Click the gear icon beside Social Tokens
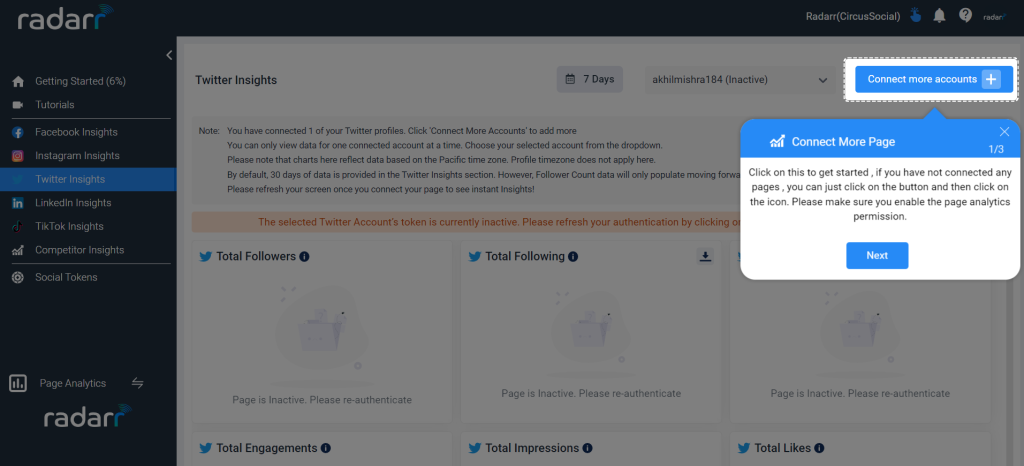Viewport: 1024px width, 466px height. pos(18,277)
